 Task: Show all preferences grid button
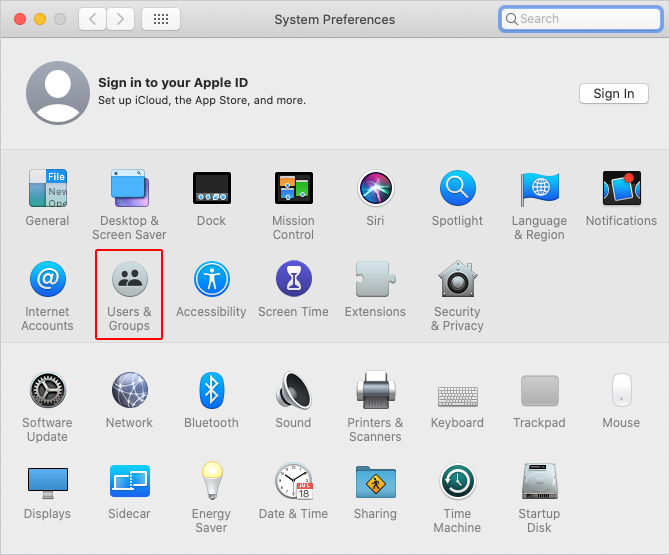coord(161,19)
